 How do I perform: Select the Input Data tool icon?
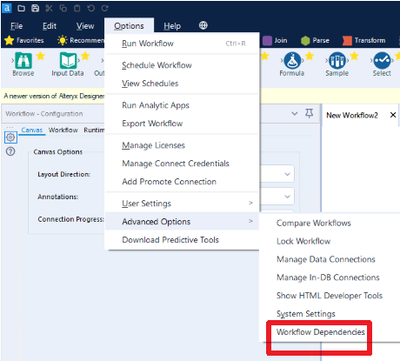coord(68,61)
